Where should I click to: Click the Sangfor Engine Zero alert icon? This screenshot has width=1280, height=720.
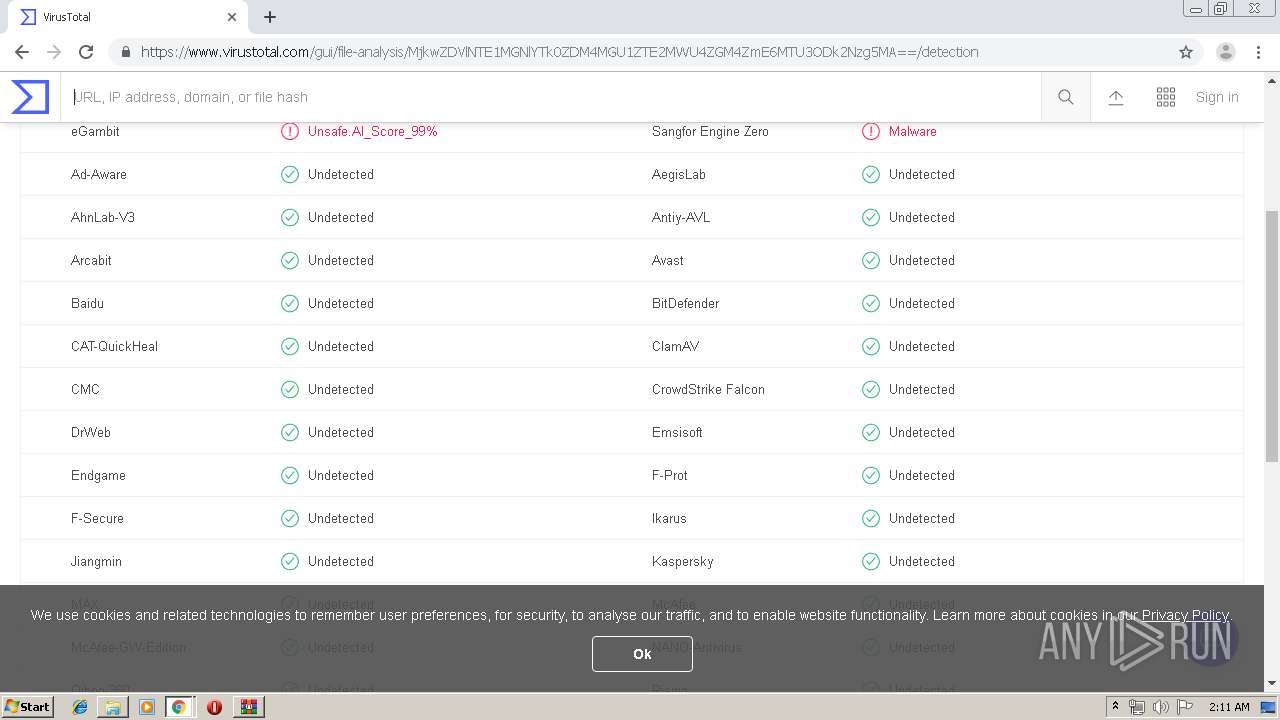871,131
